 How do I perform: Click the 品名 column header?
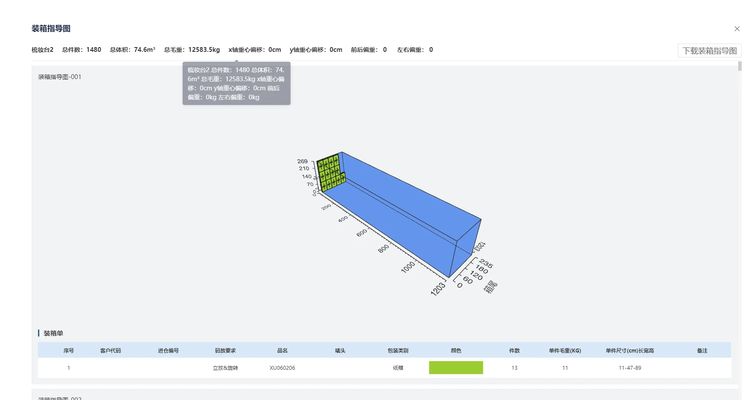click(282, 351)
